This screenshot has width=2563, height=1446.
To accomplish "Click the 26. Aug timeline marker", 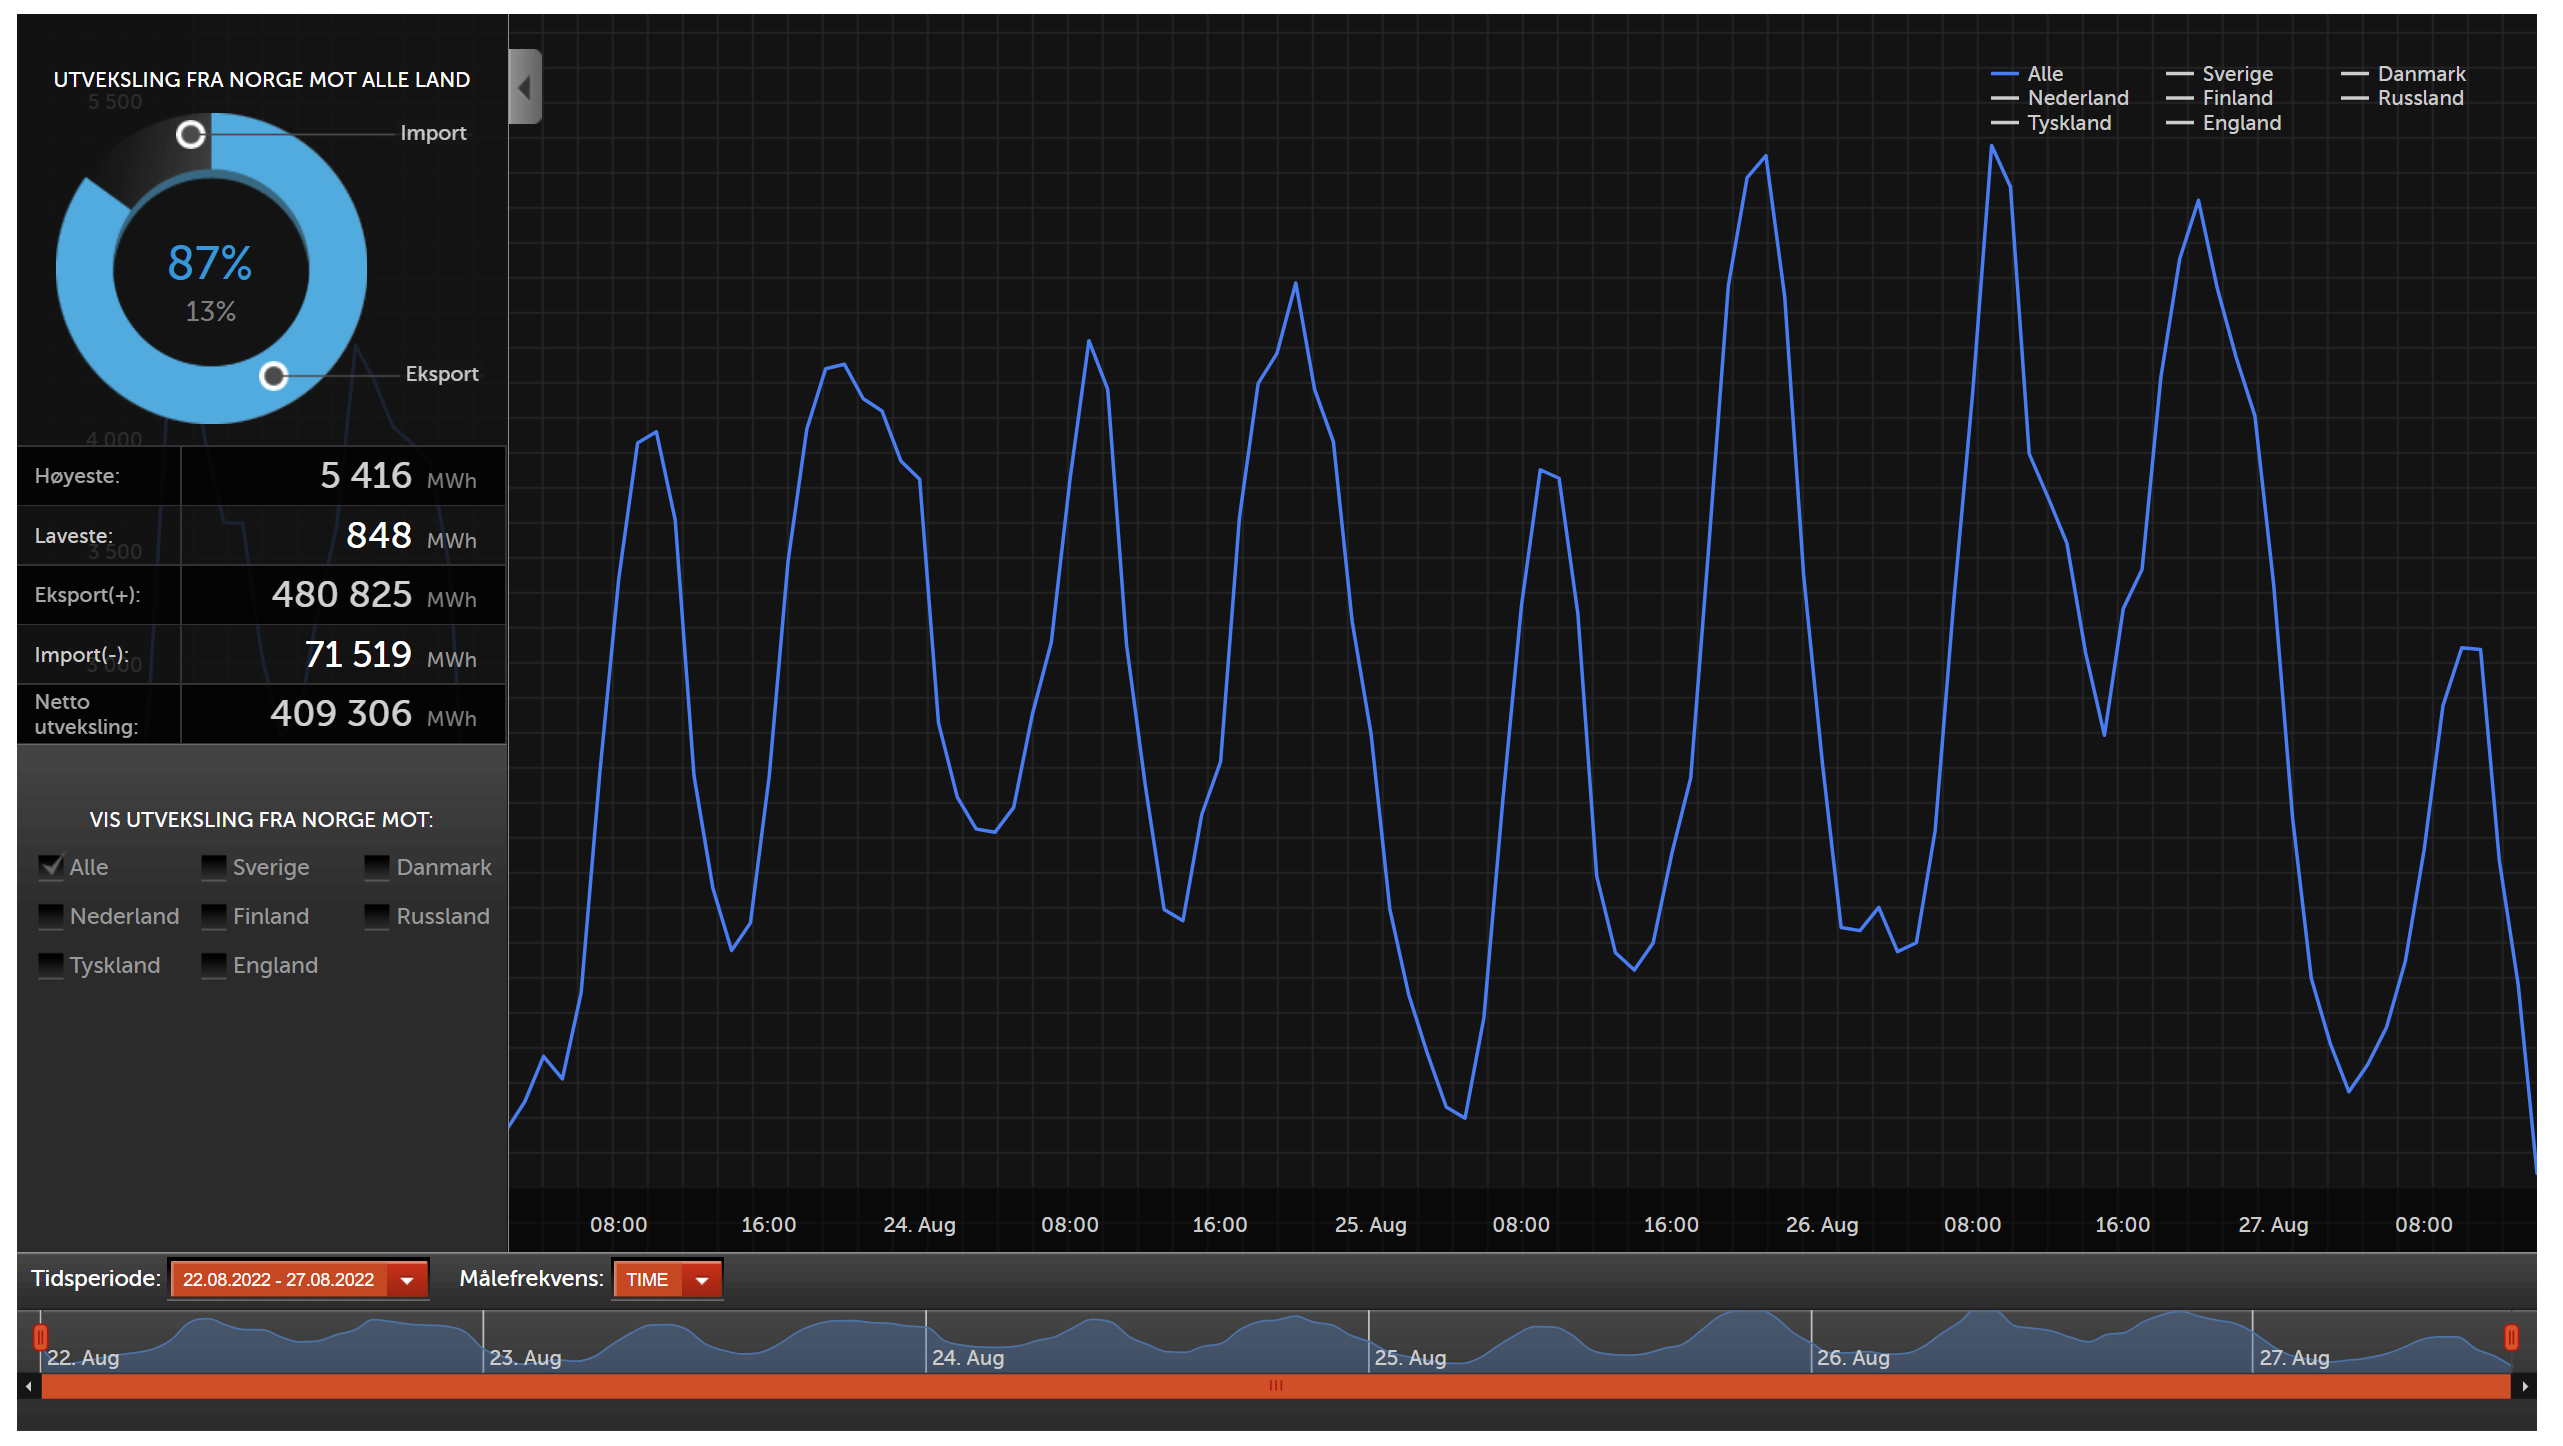I will pyautogui.click(x=1852, y=1358).
